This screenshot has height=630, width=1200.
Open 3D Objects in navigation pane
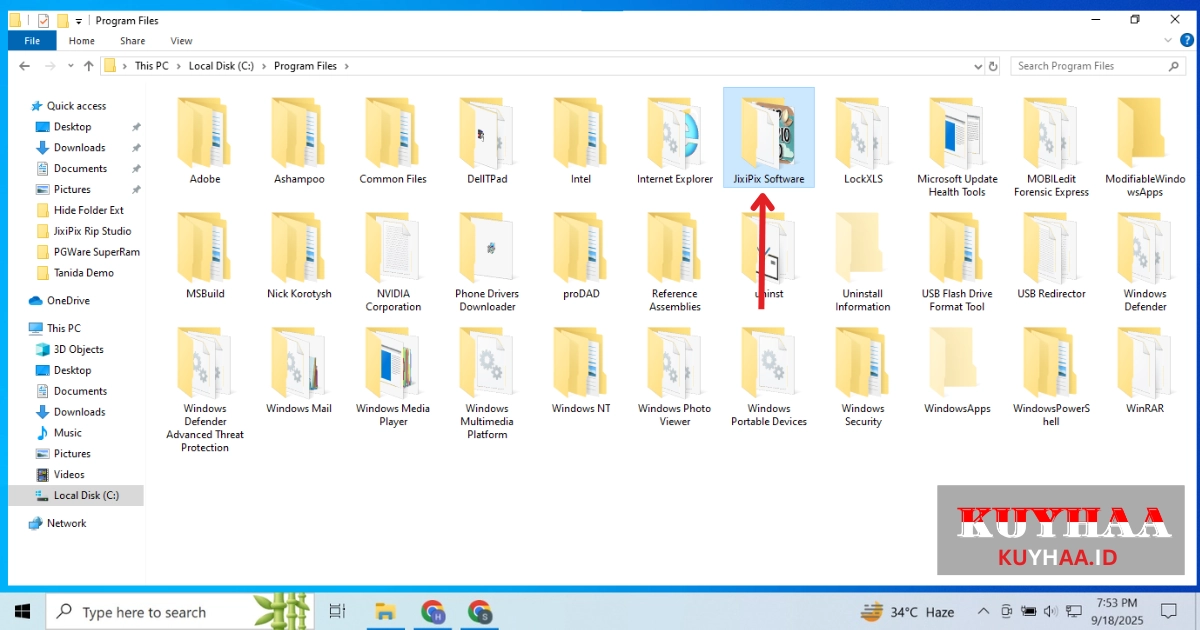coord(79,349)
